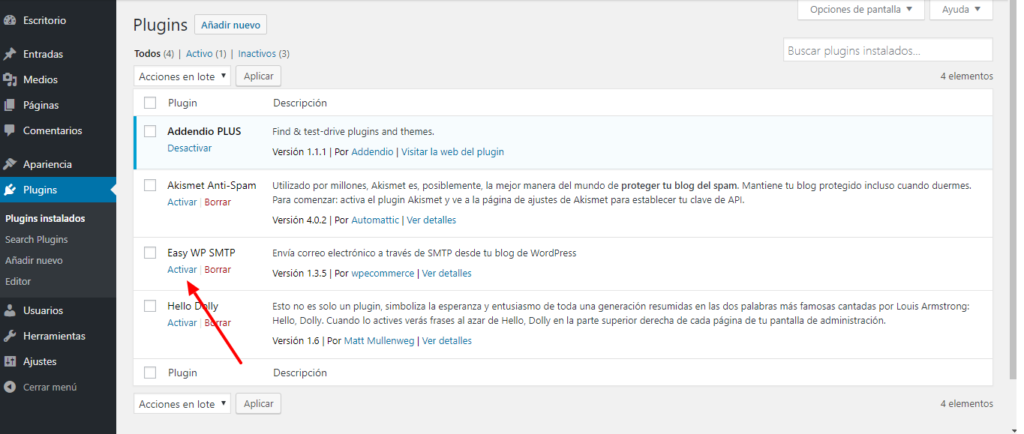The height and width of the screenshot is (434, 1024).
Task: Check the Addendio PLUS plugin checkbox
Action: pos(150,131)
